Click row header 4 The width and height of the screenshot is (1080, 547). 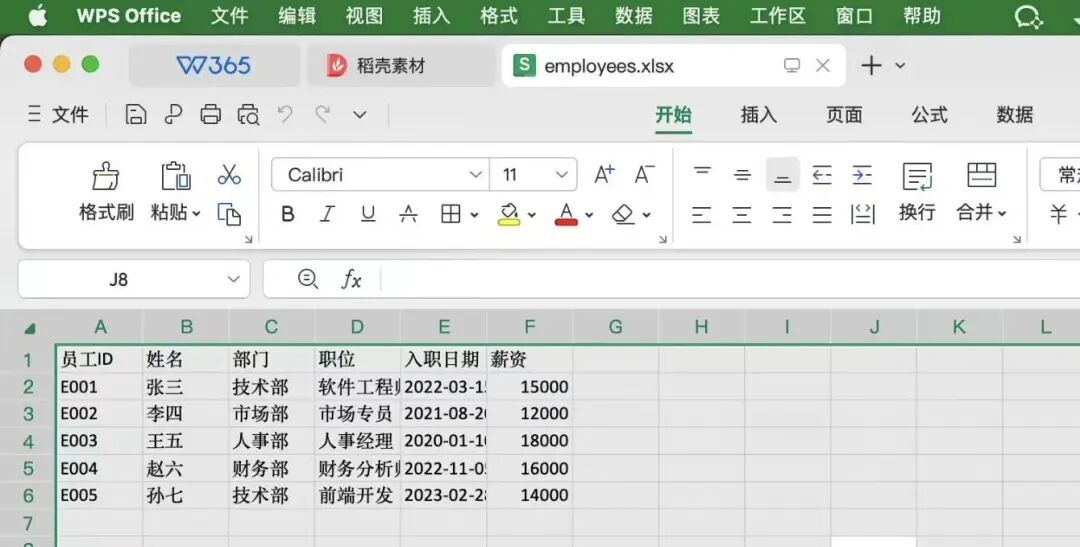tap(28, 441)
